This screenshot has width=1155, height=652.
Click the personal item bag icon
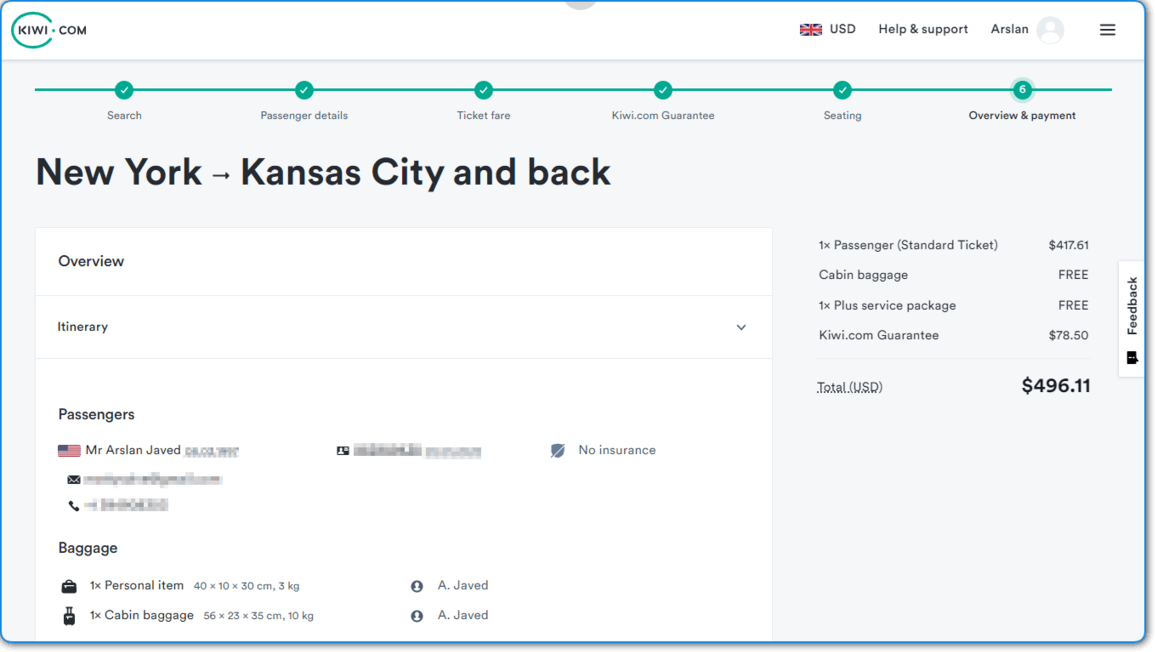(x=69, y=586)
